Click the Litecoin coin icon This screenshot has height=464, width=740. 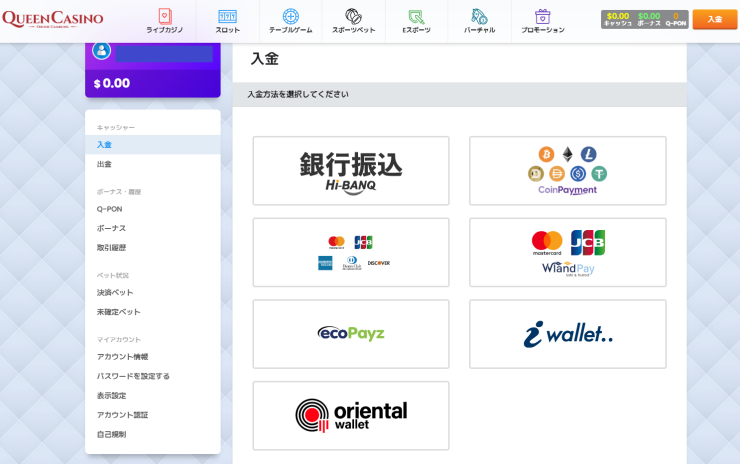click(x=589, y=154)
